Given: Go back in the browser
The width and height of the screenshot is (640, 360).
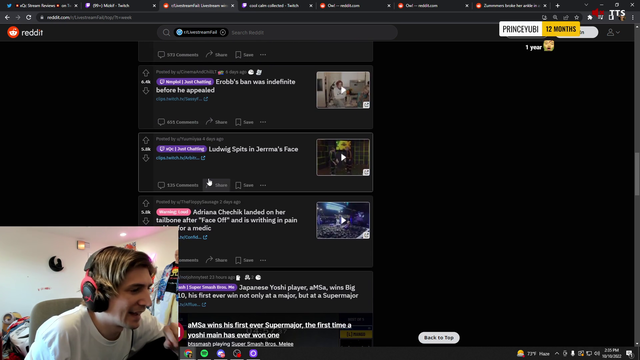Looking at the screenshot, I should [x=7, y=18].
